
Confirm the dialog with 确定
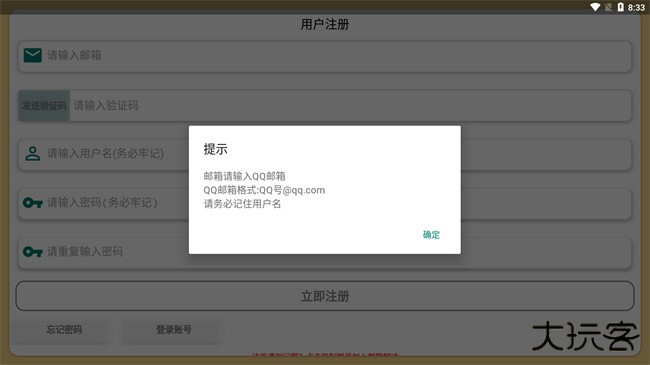[431, 235]
